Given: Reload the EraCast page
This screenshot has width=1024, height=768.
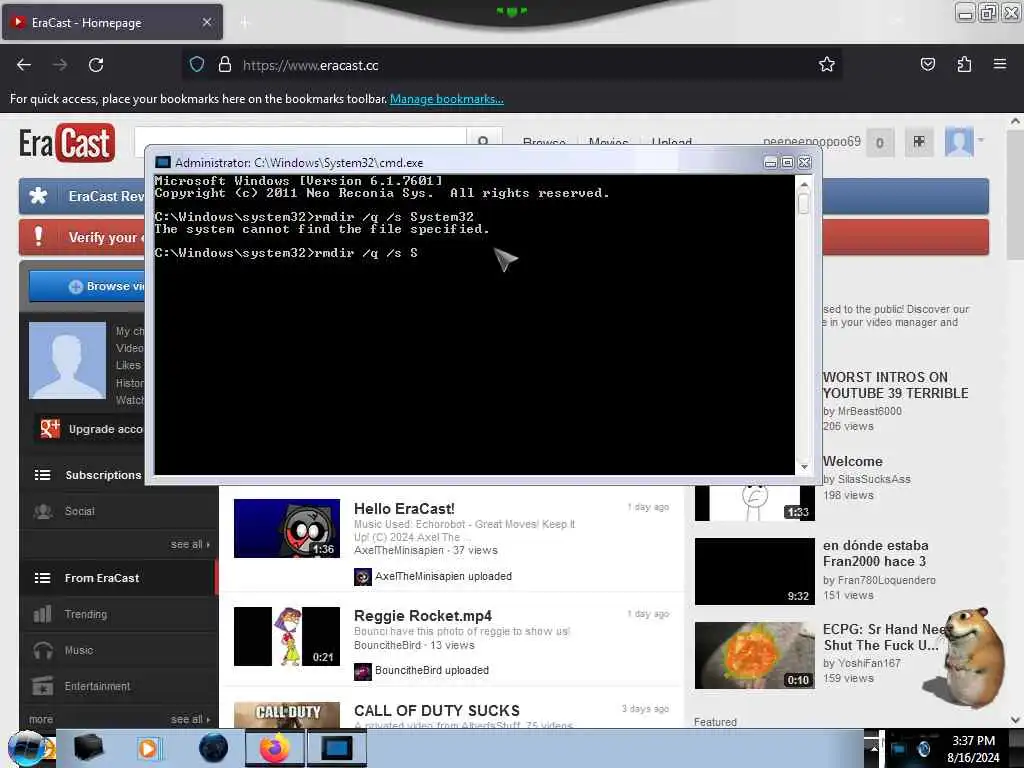Looking at the screenshot, I should point(96,65).
